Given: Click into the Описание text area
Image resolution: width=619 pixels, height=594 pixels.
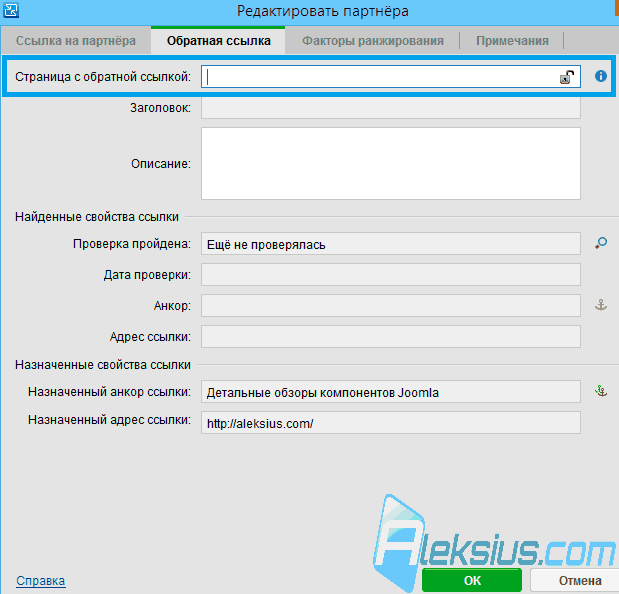Looking at the screenshot, I should point(391,163).
